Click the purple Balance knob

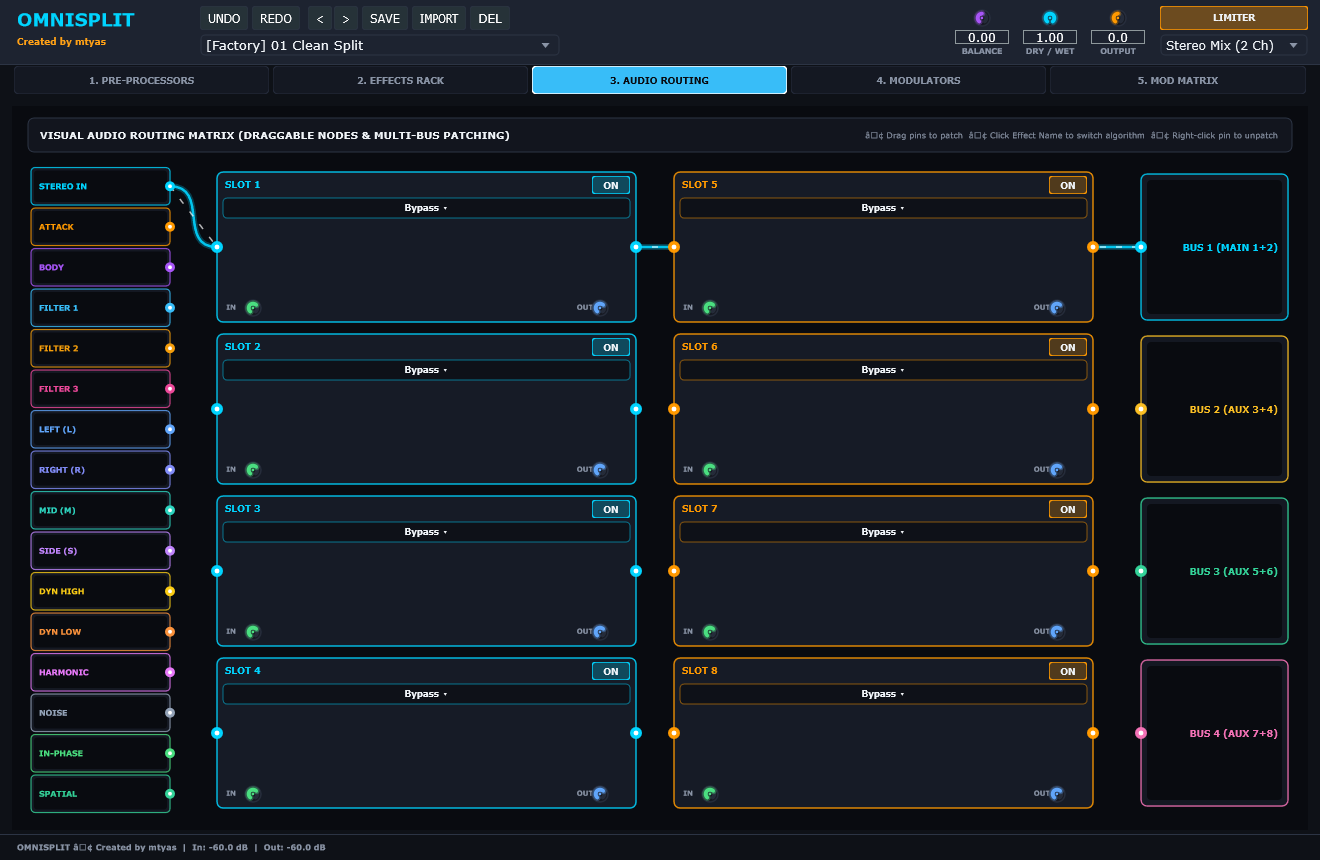tap(981, 17)
